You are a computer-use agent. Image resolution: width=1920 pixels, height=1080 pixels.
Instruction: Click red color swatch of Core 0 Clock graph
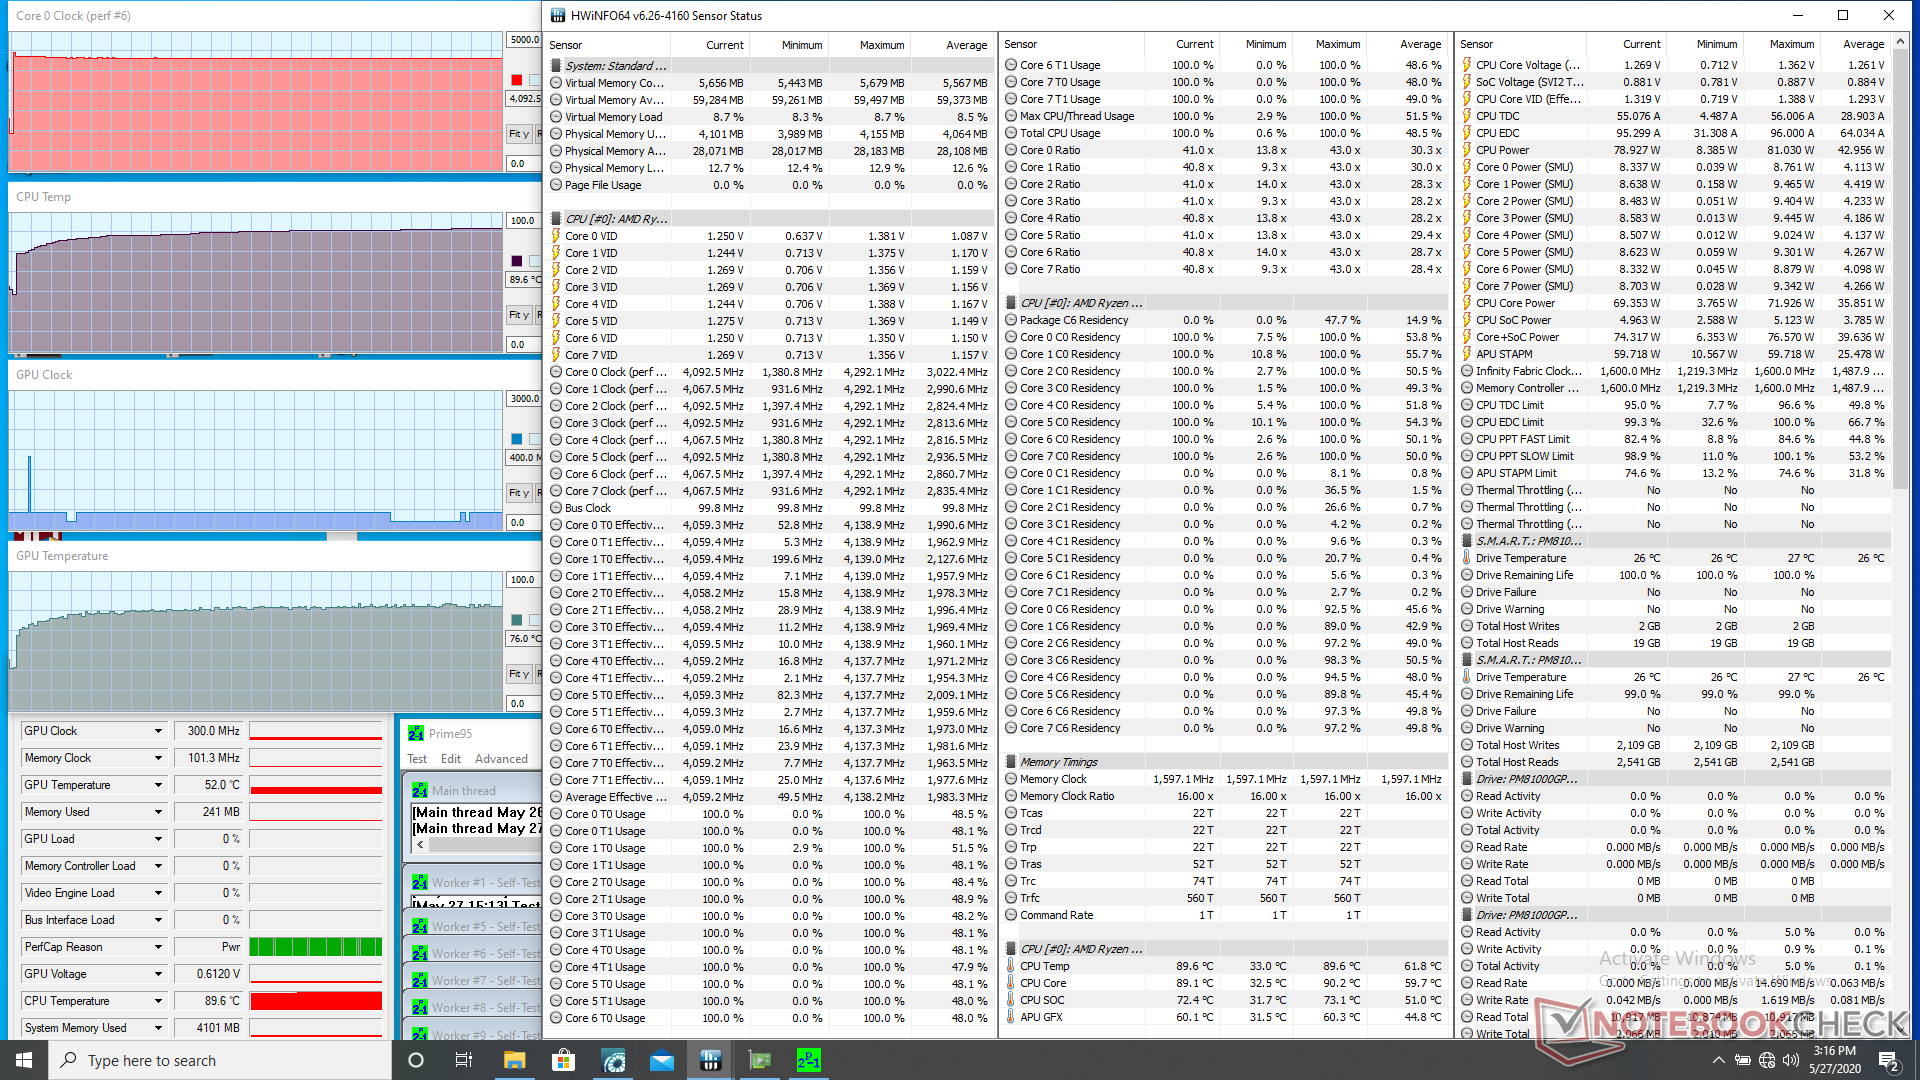[x=517, y=80]
